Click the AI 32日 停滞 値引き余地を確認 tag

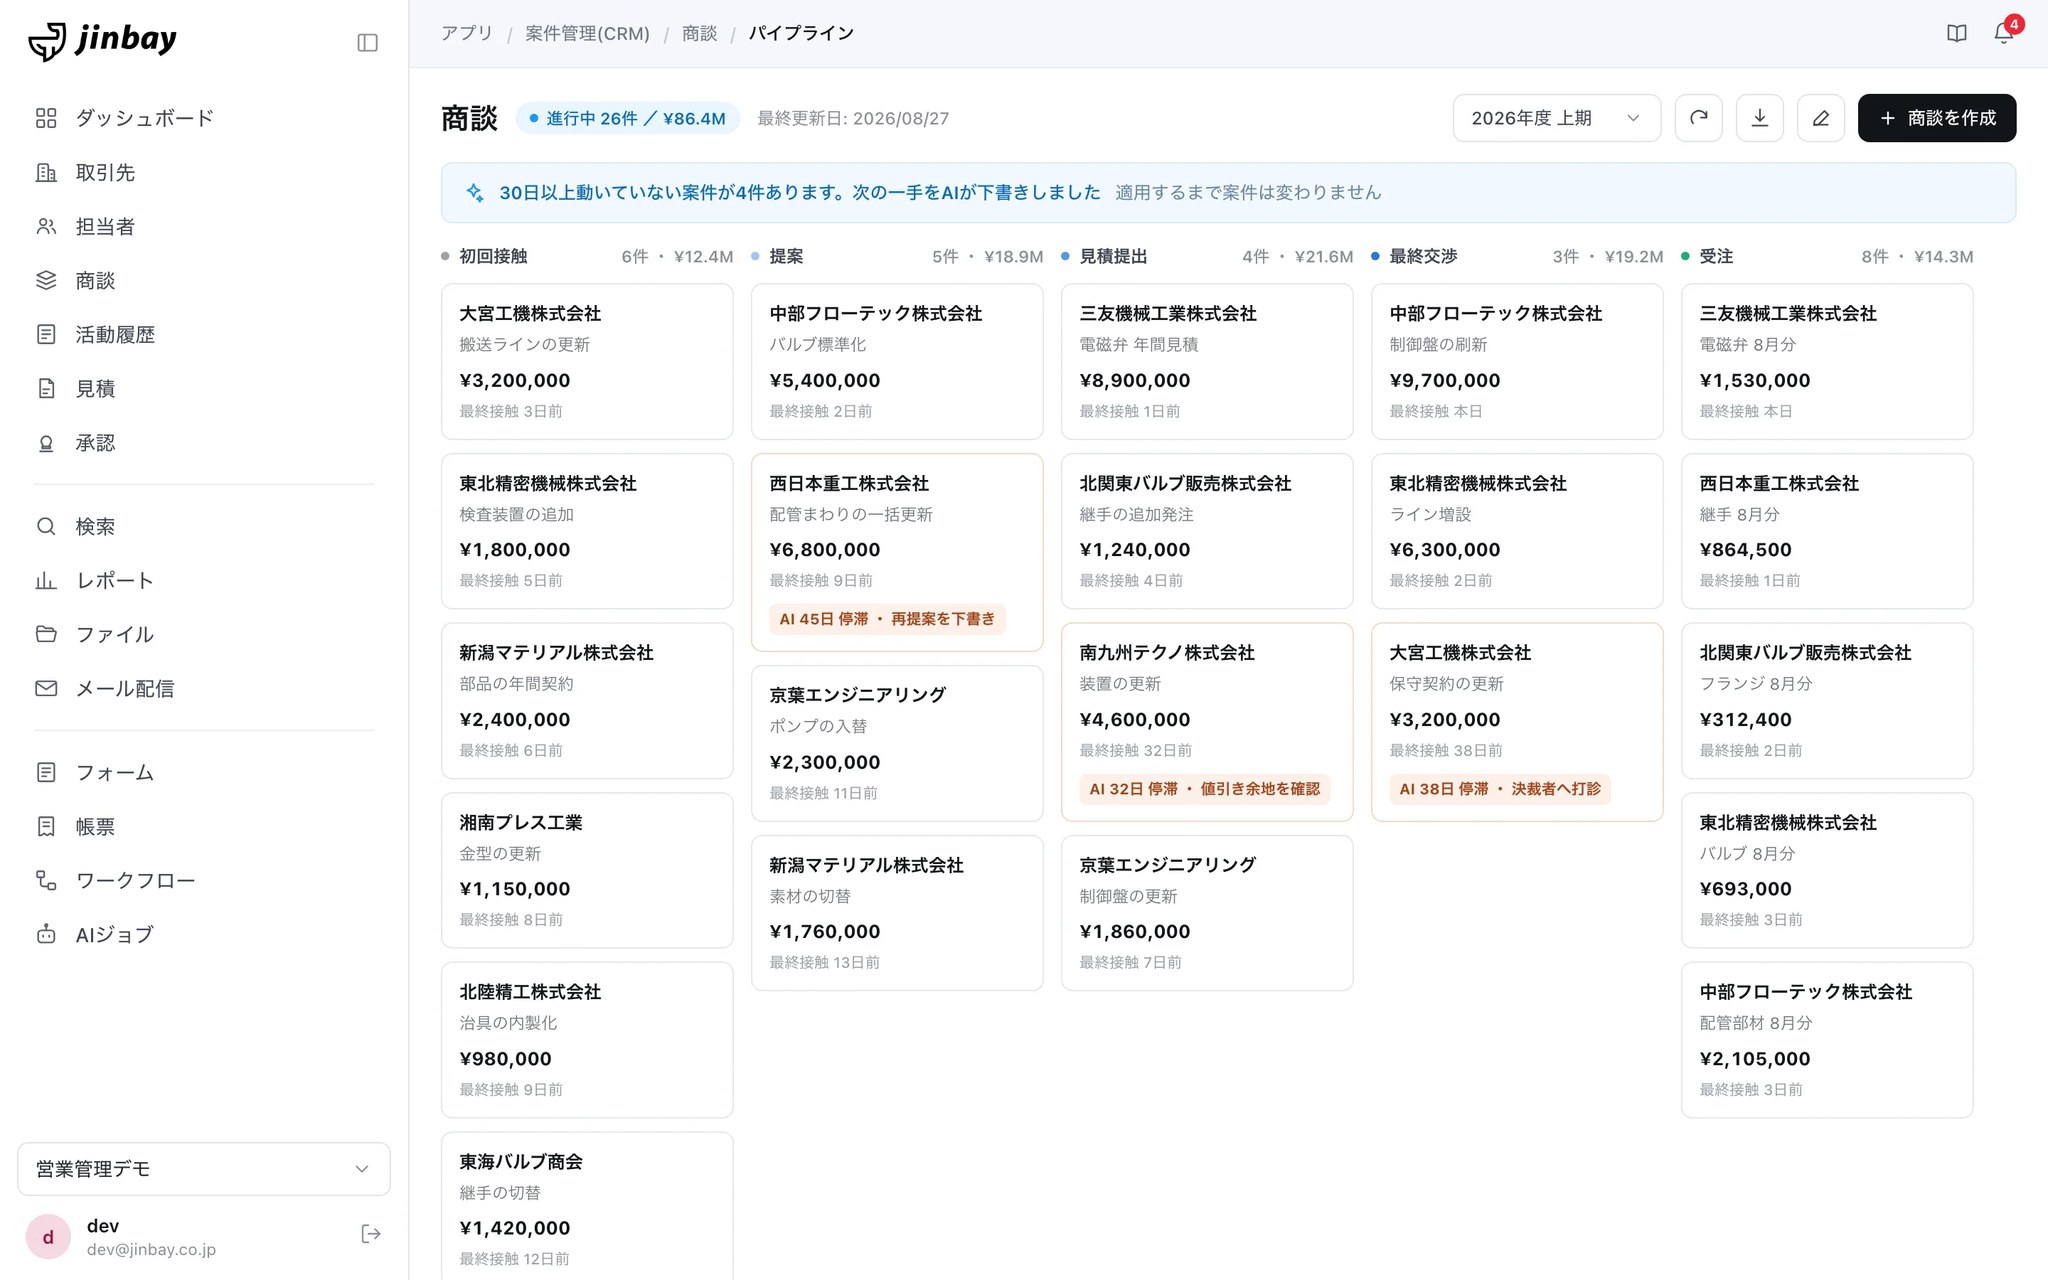point(1204,789)
